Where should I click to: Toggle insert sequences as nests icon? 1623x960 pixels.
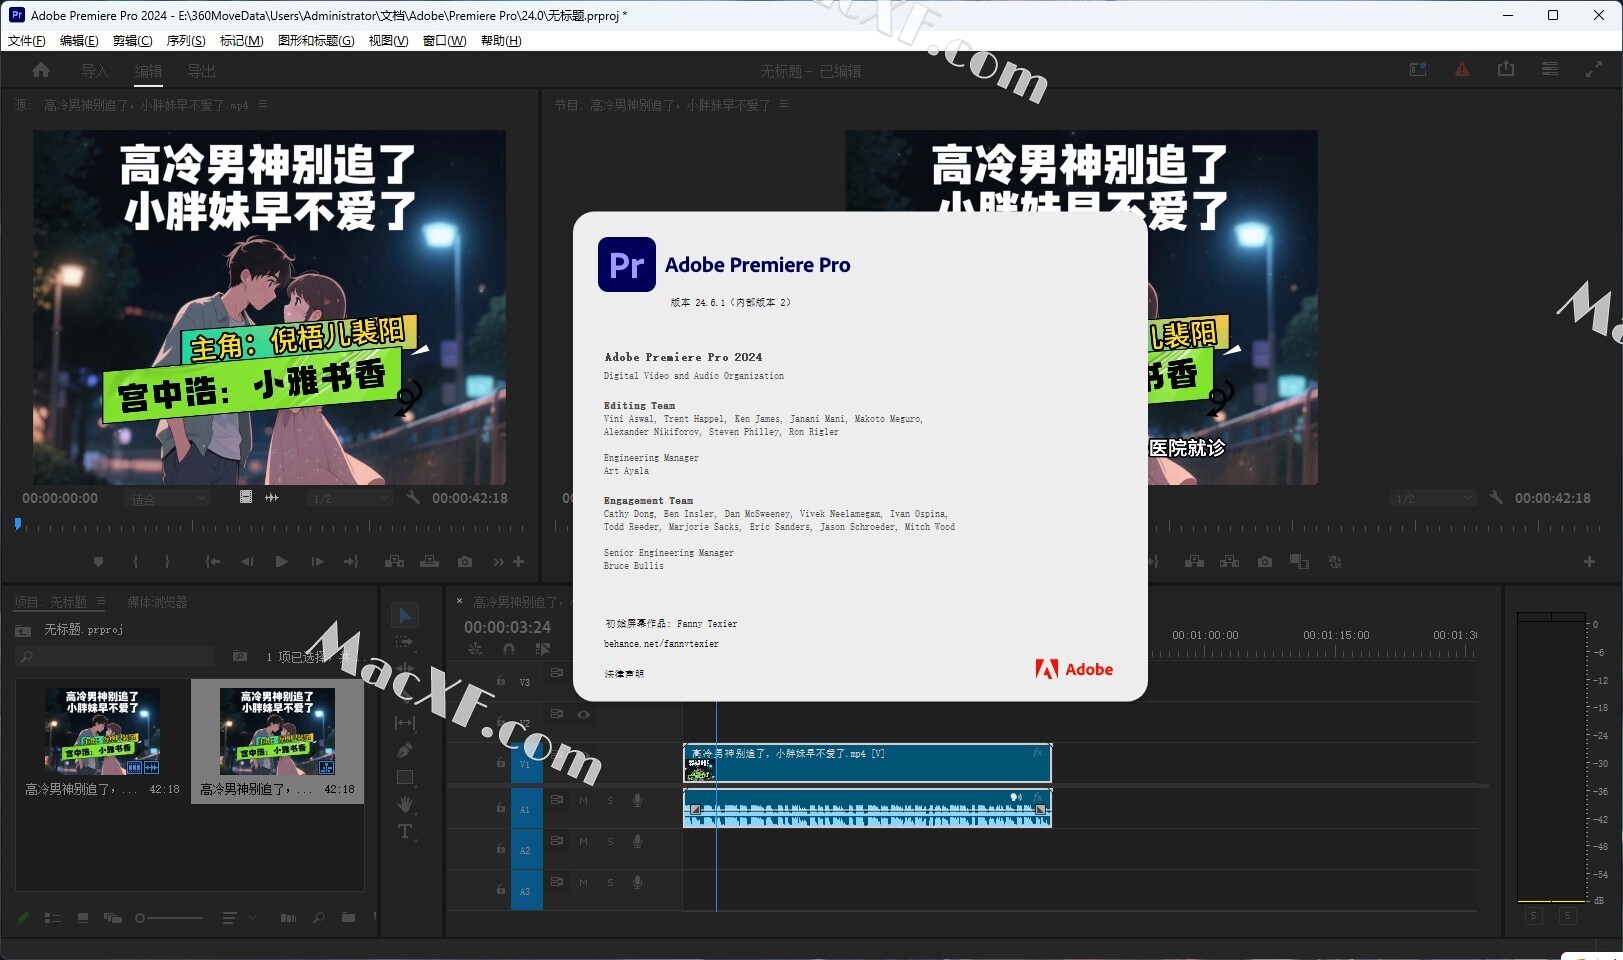pos(475,649)
